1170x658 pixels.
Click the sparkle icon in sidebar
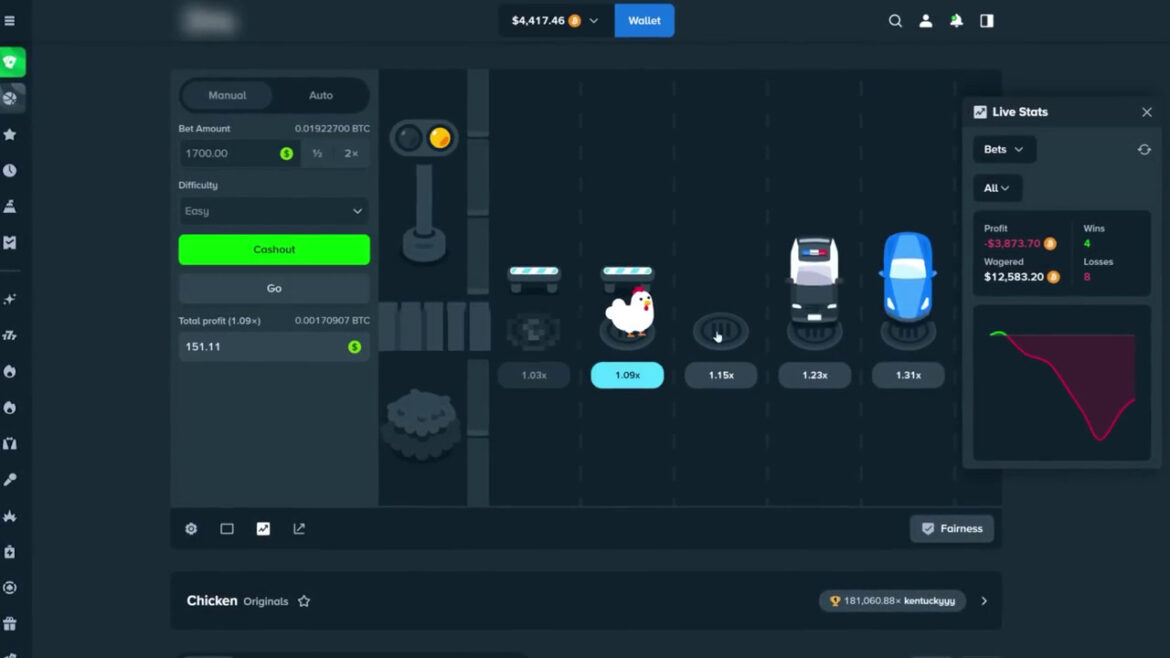[10, 298]
